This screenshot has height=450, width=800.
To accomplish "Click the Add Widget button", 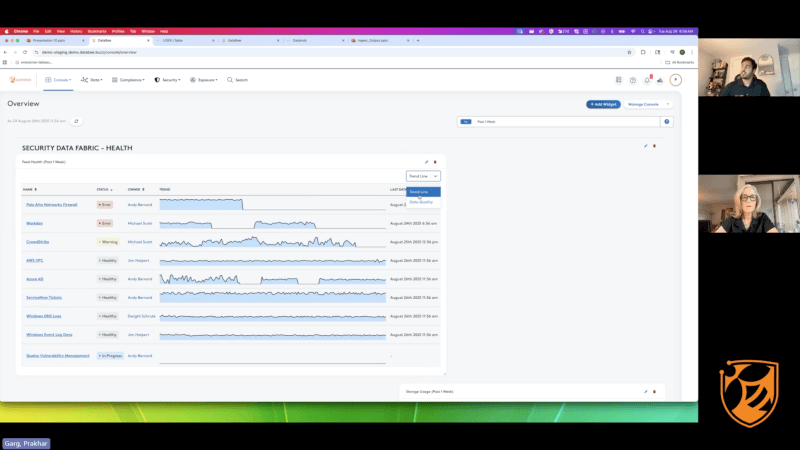I will 603,104.
